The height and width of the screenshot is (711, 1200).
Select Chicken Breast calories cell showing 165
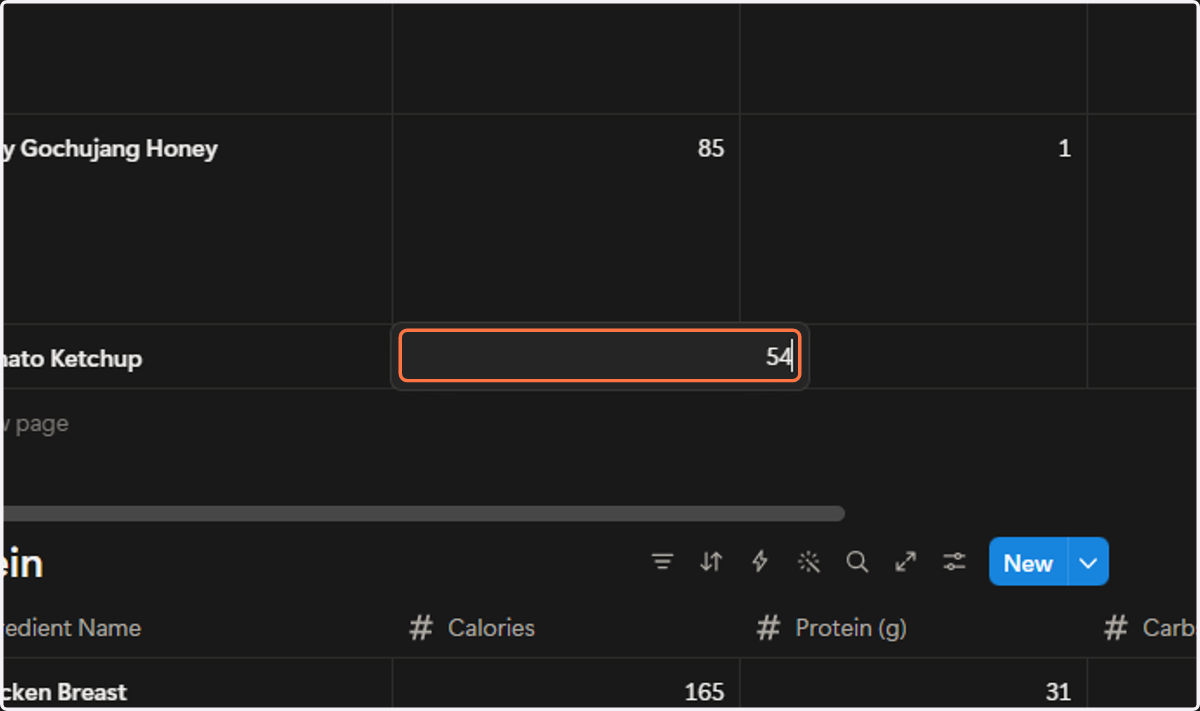pyautogui.click(x=566, y=684)
